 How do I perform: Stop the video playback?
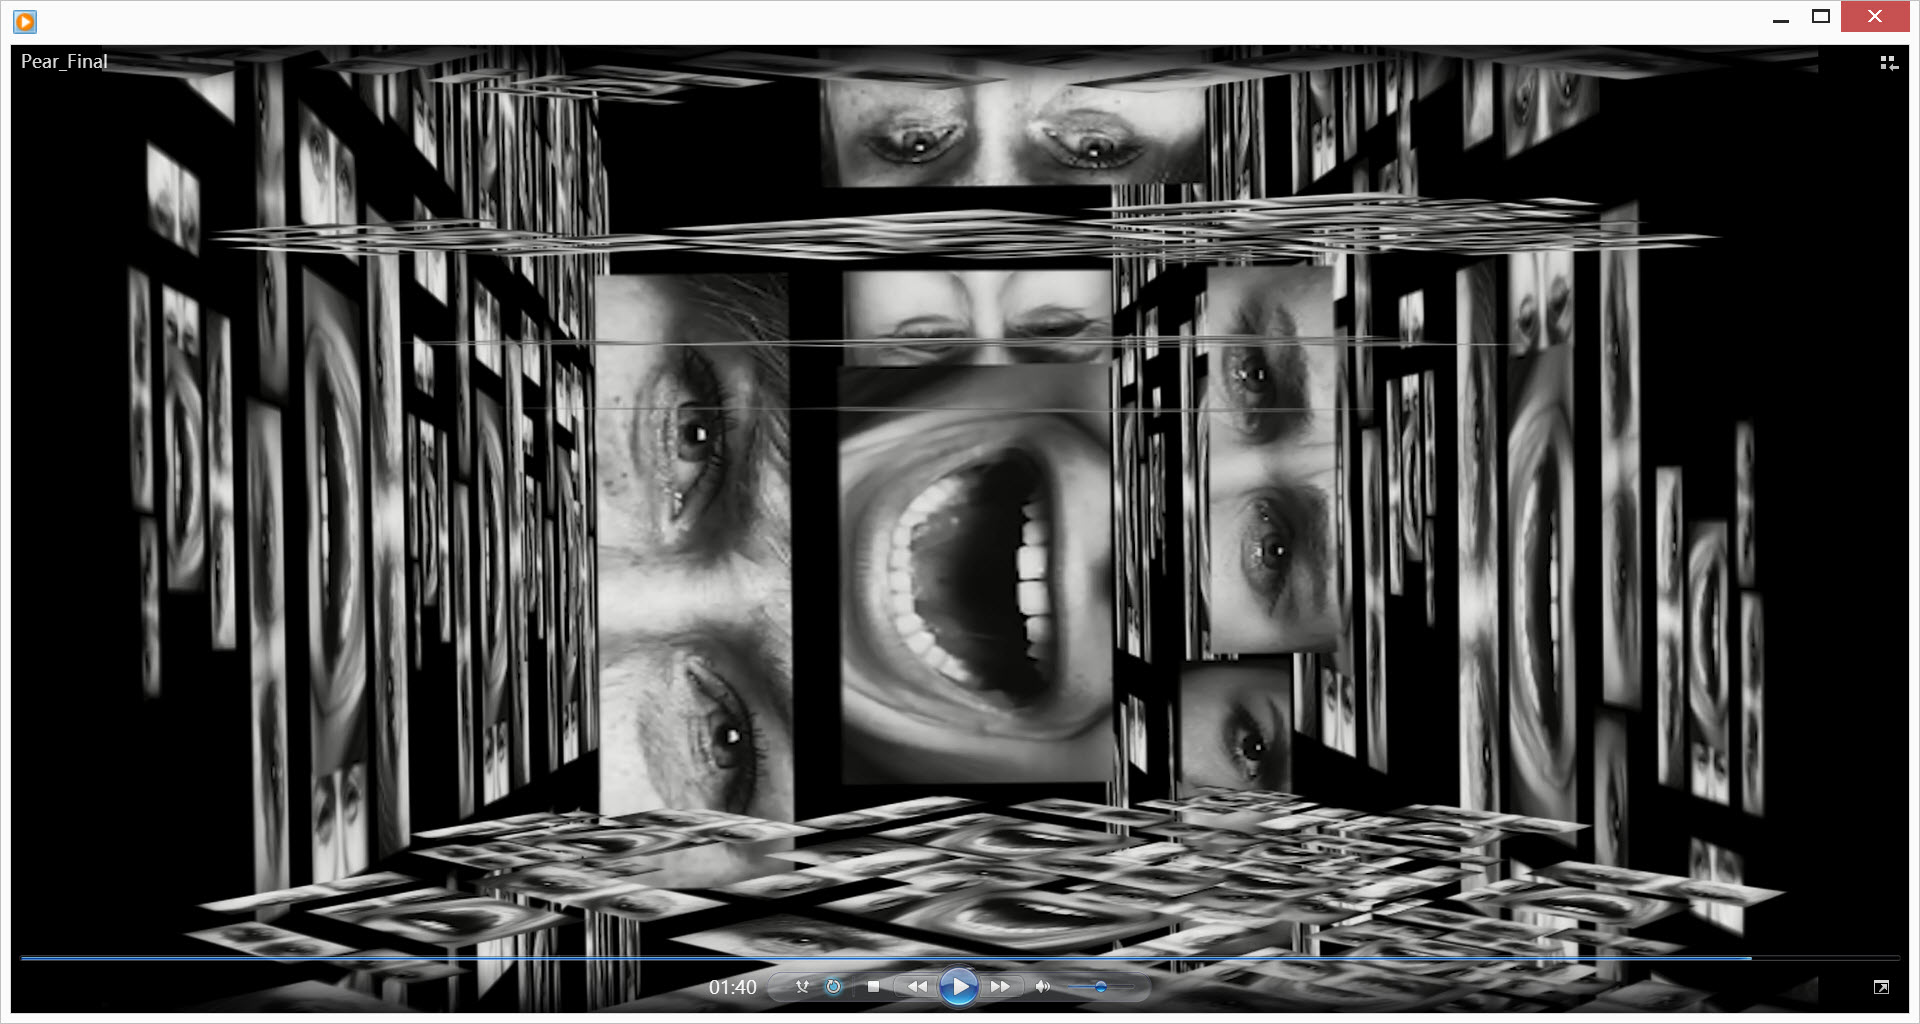pyautogui.click(x=873, y=987)
